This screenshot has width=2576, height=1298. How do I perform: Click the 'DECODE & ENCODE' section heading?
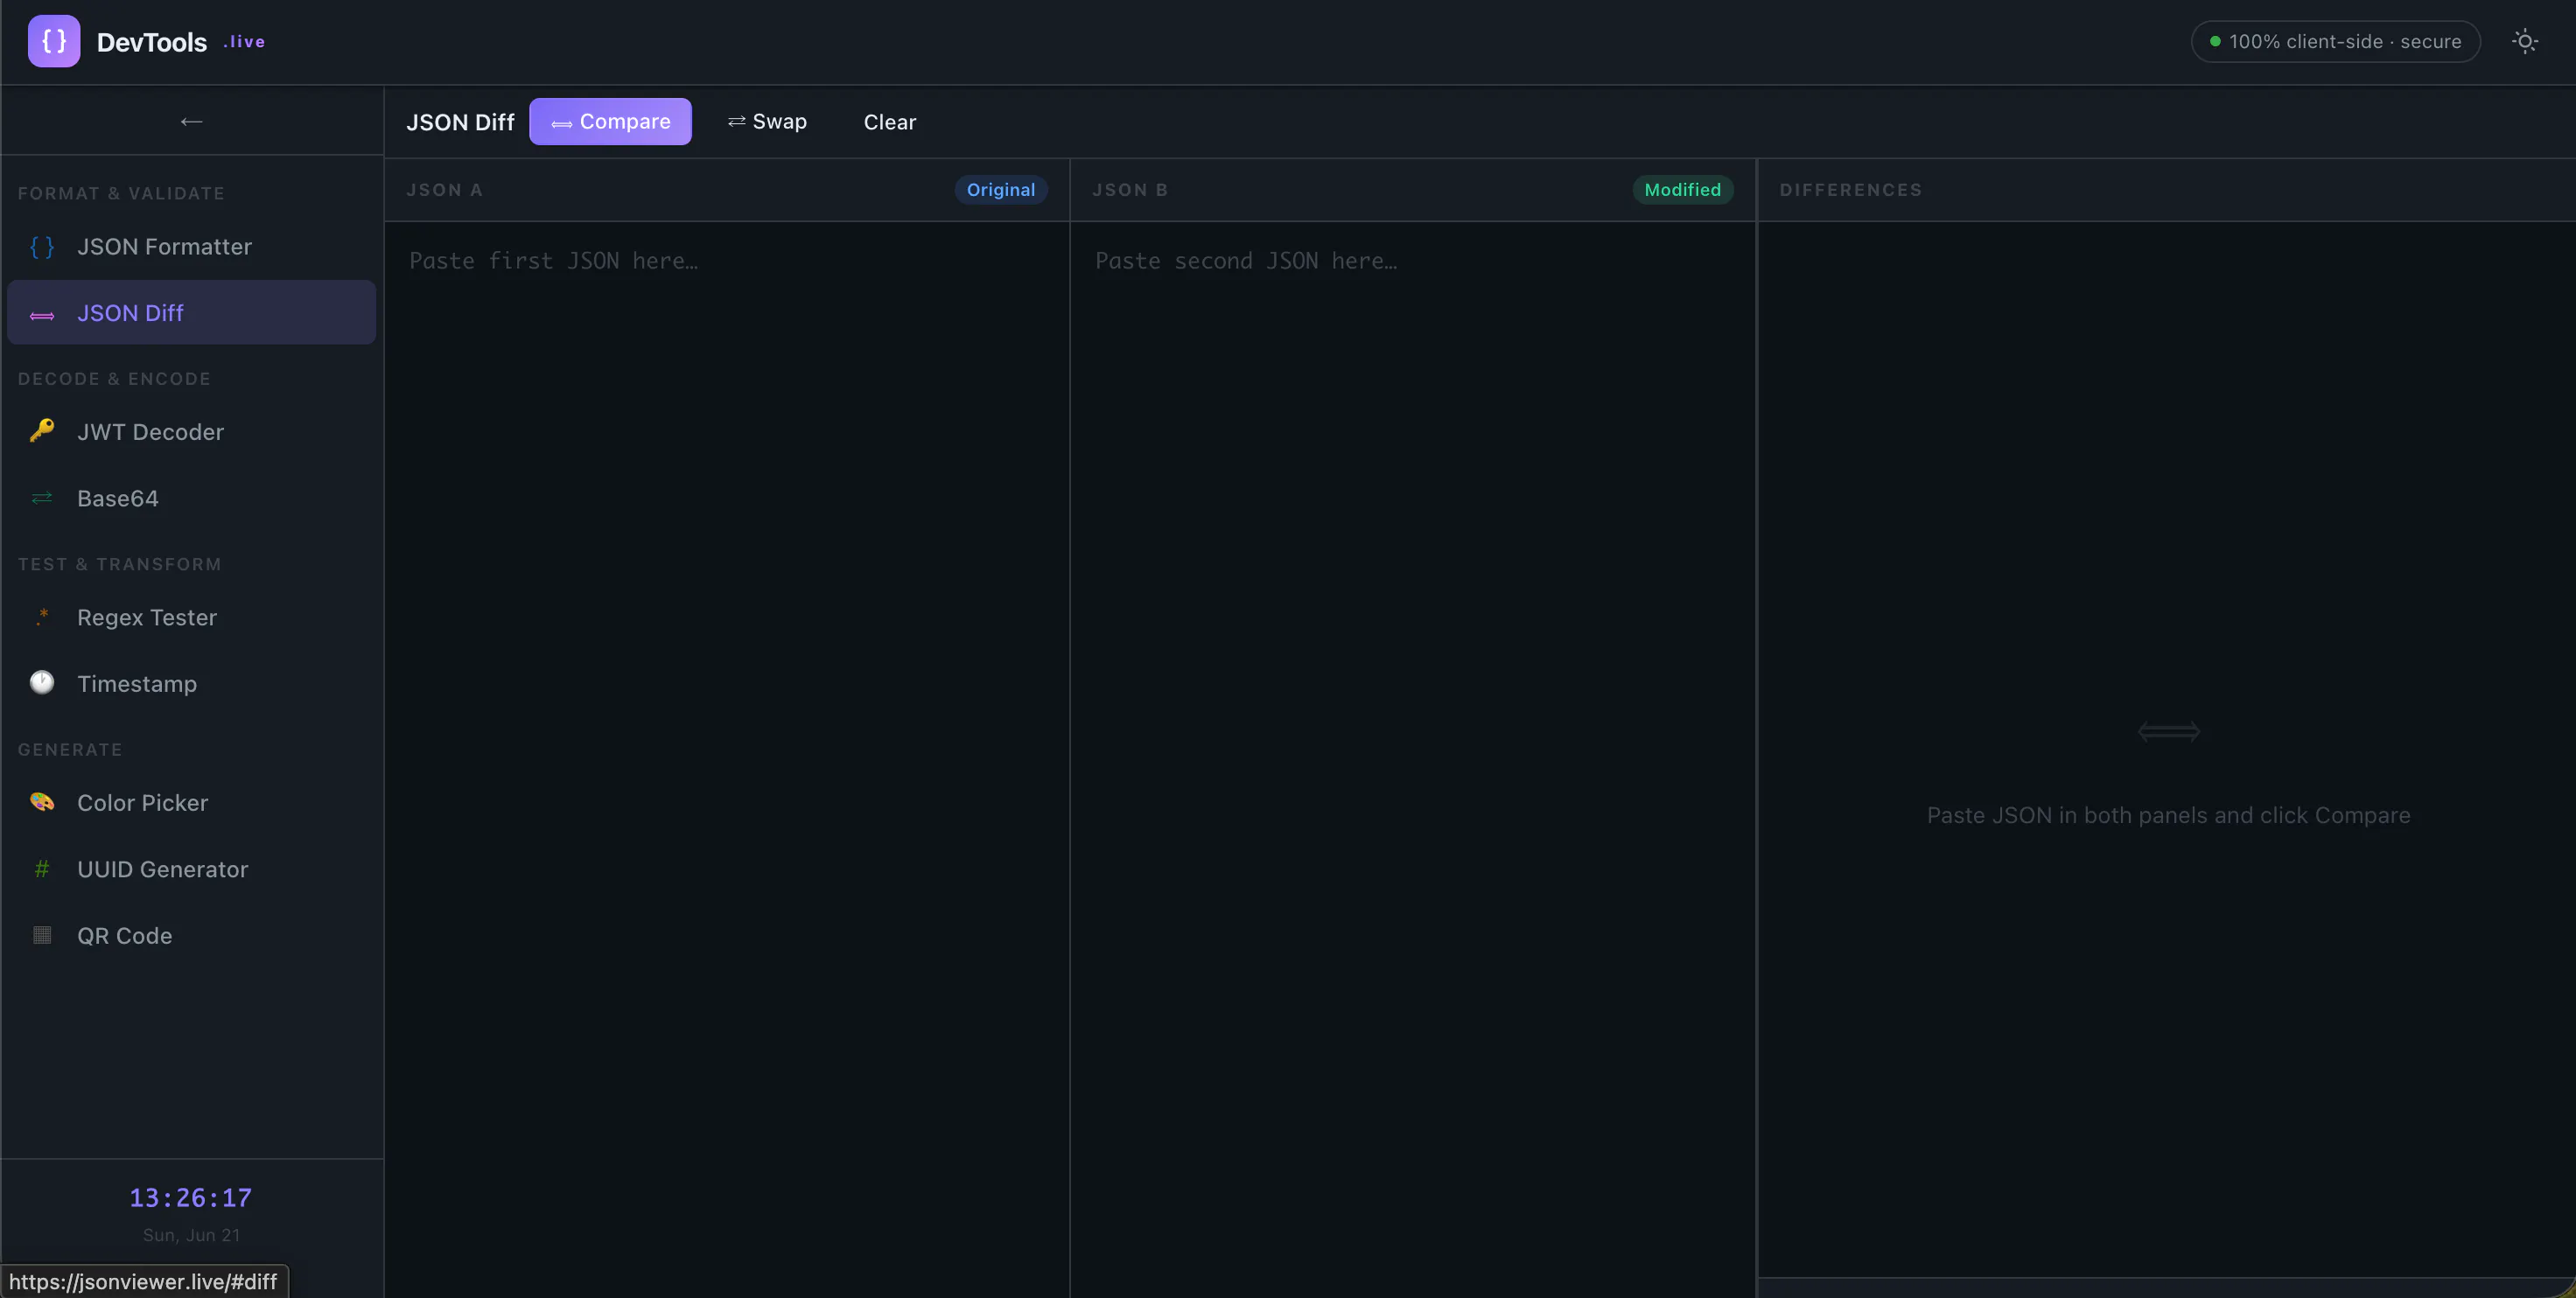114,378
